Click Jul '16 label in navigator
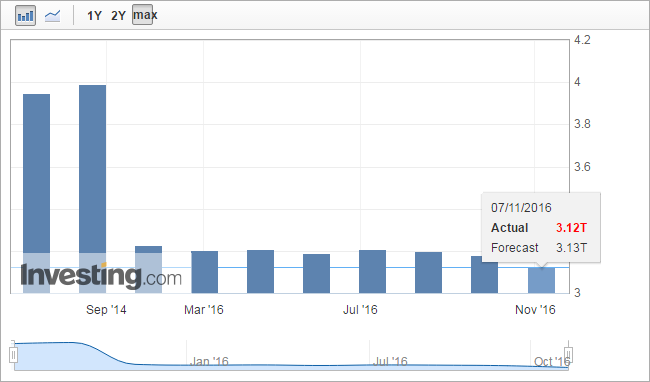The image size is (650, 382). [x=390, y=361]
